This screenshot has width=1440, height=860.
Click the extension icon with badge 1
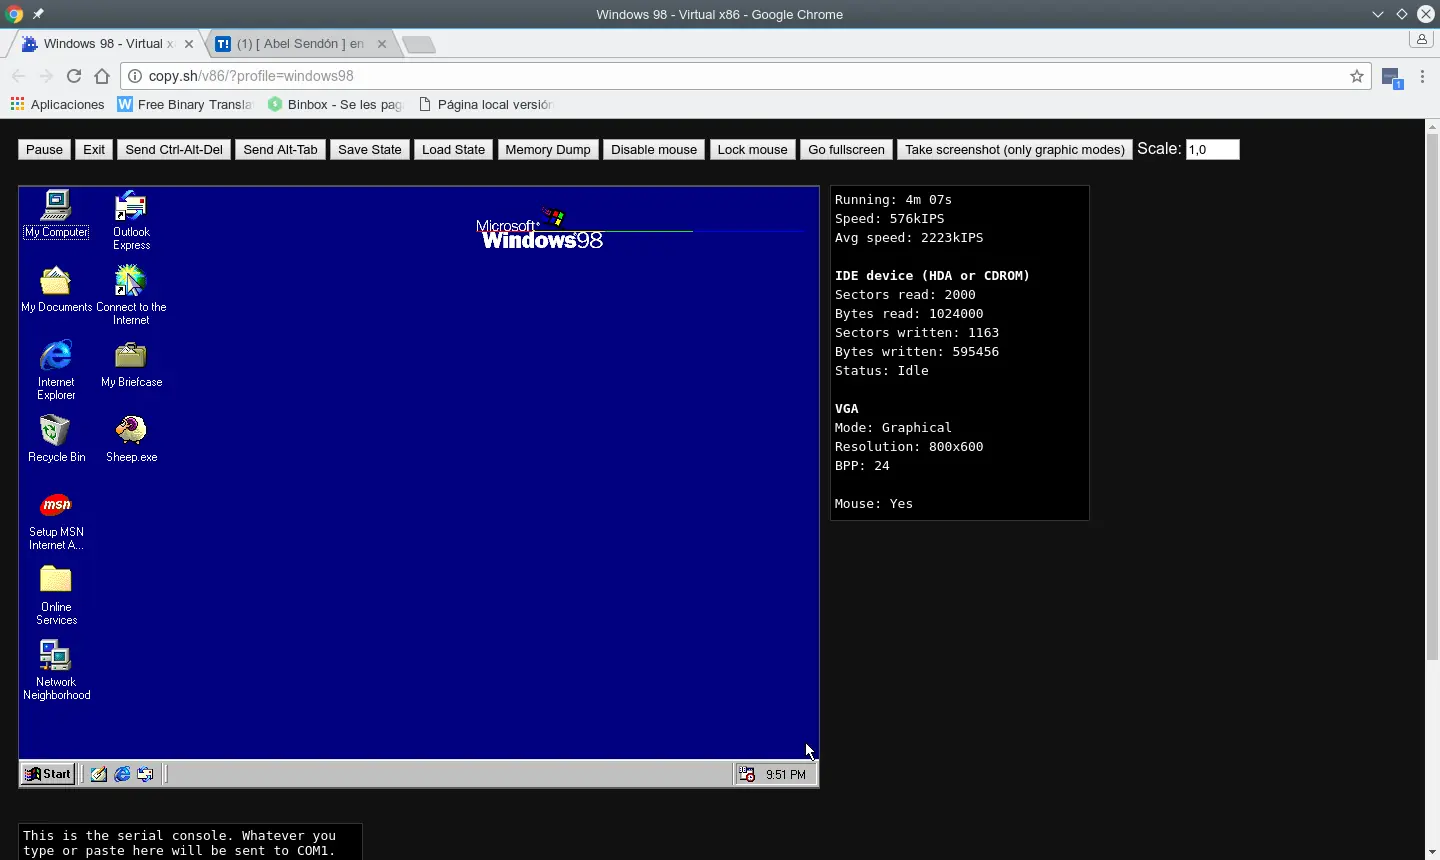1392,77
